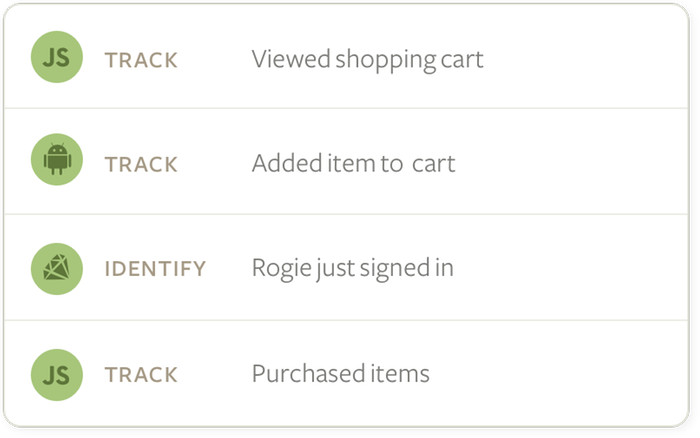Screen dimensions: 700x438
Task: Click the word Added in the Android event
Action: 287,163
